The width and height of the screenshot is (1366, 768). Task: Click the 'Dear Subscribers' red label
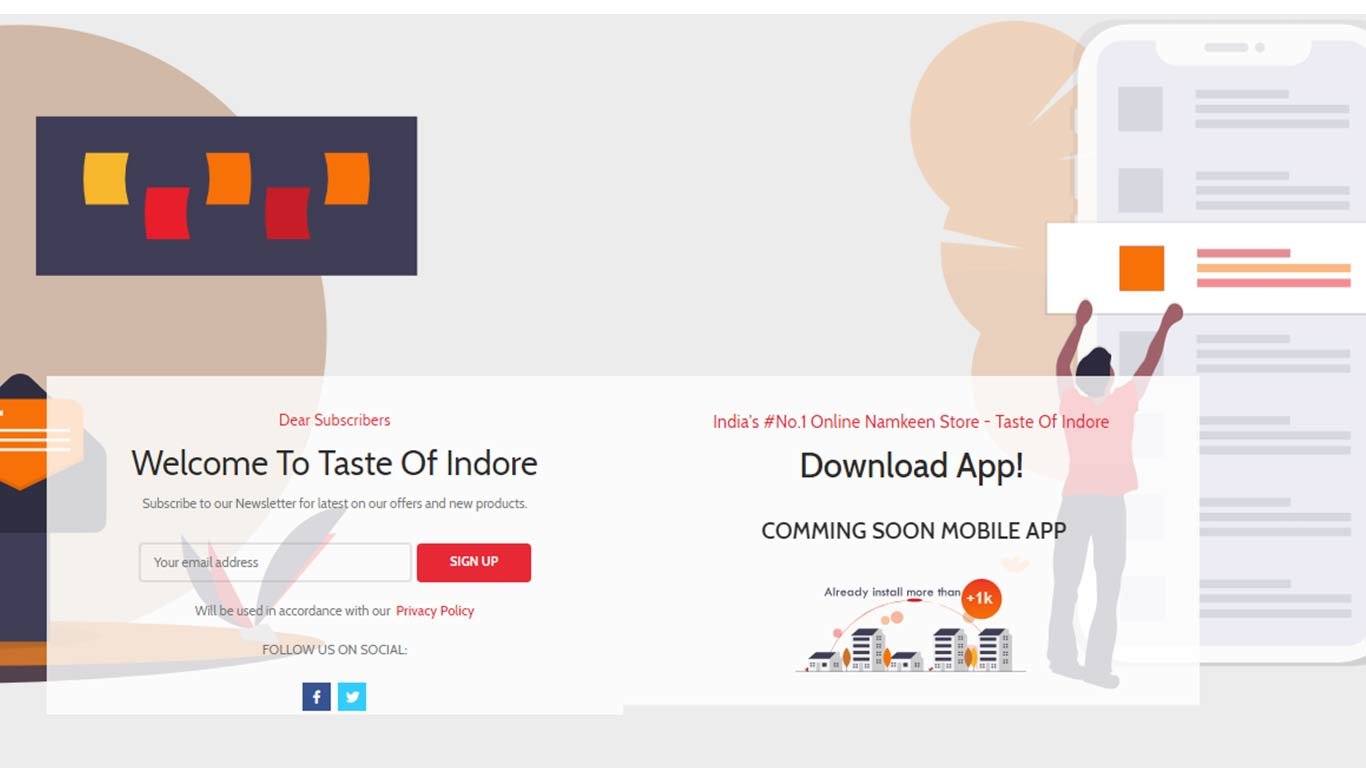(335, 420)
